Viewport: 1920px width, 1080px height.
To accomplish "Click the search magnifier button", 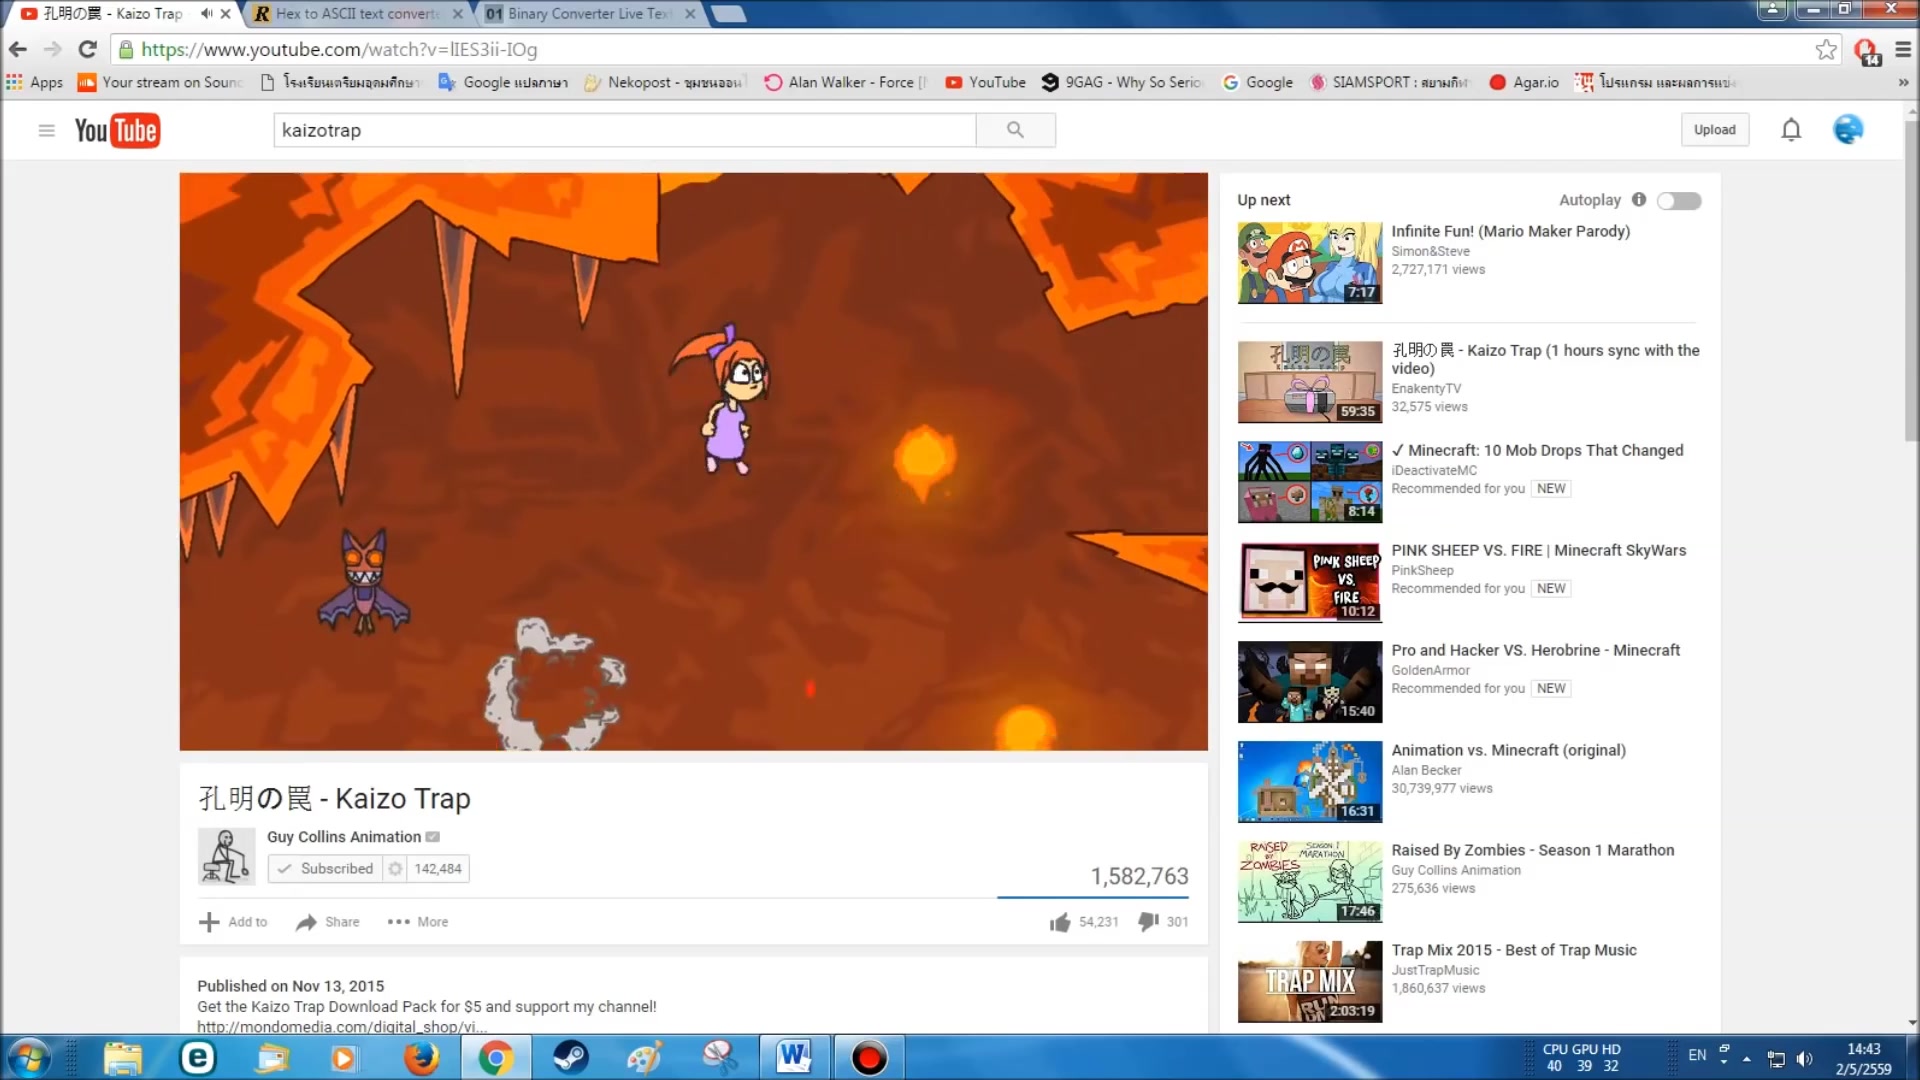I will [1015, 130].
